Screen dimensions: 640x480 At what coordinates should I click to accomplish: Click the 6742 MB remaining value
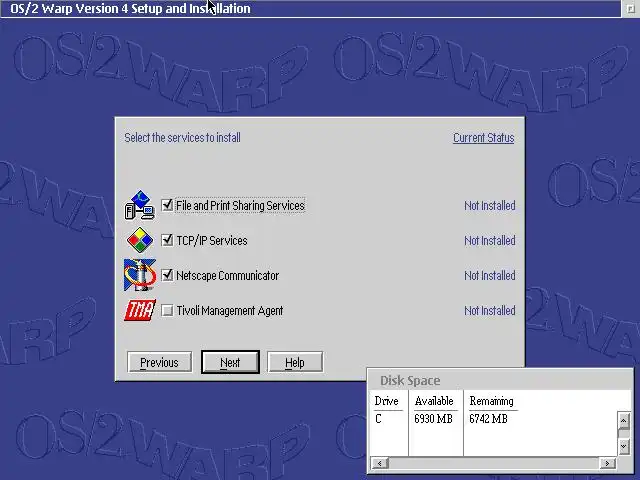pyautogui.click(x=488, y=419)
